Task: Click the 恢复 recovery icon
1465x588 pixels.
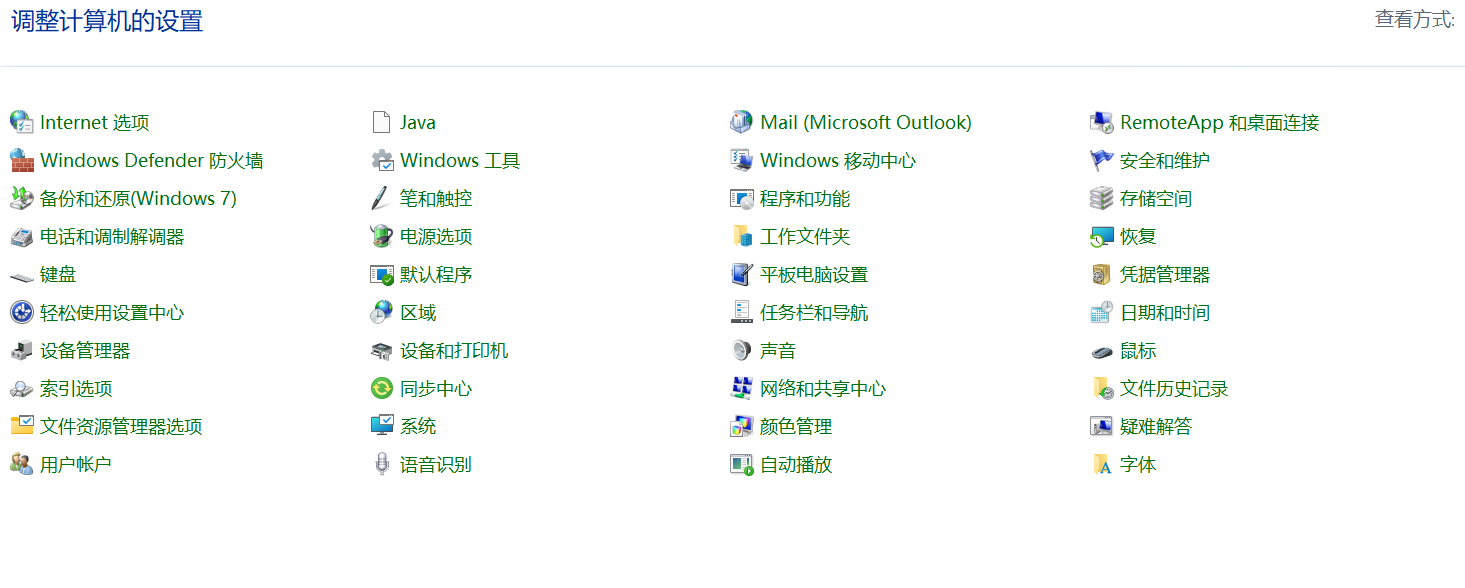Action: (1102, 236)
